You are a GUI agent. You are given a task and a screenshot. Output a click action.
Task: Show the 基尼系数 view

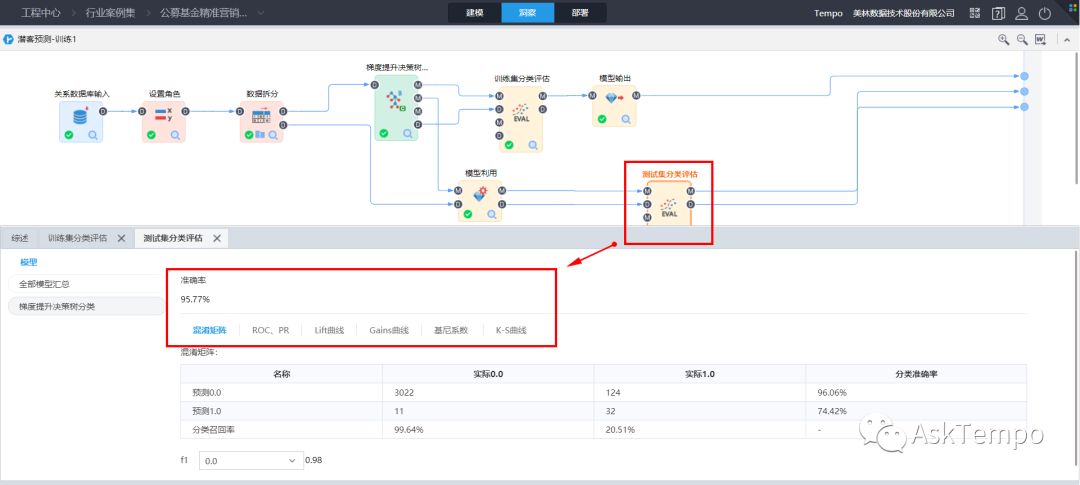point(450,330)
